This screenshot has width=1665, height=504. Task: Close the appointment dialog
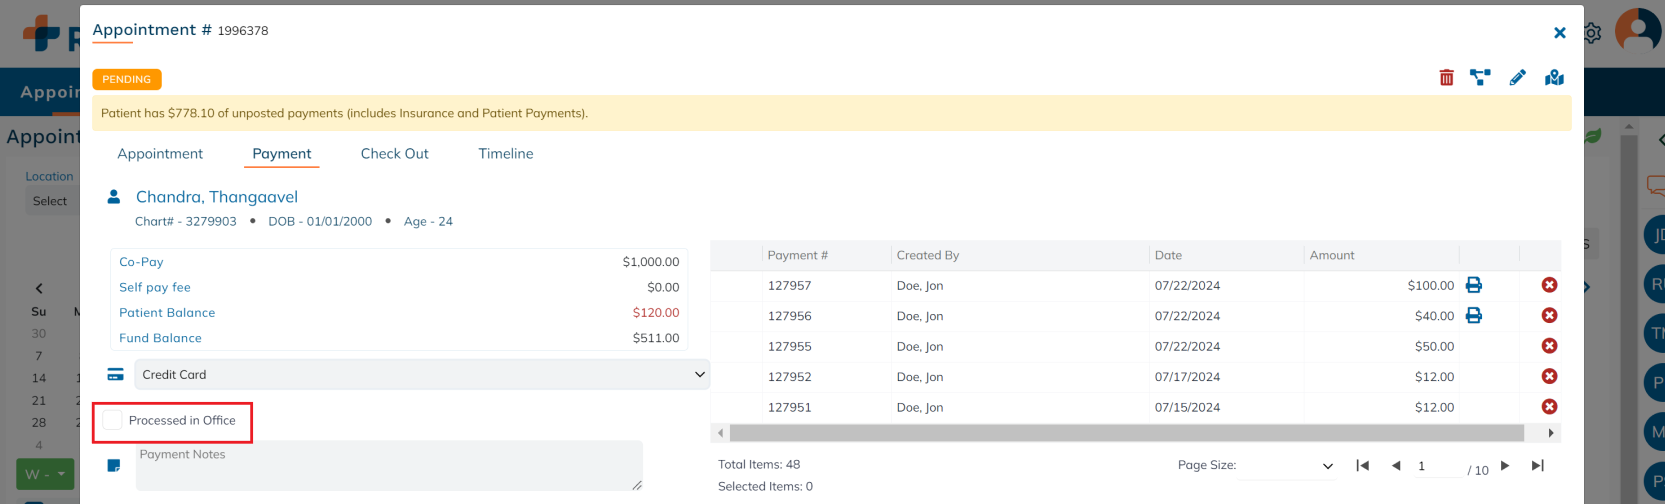(x=1559, y=33)
